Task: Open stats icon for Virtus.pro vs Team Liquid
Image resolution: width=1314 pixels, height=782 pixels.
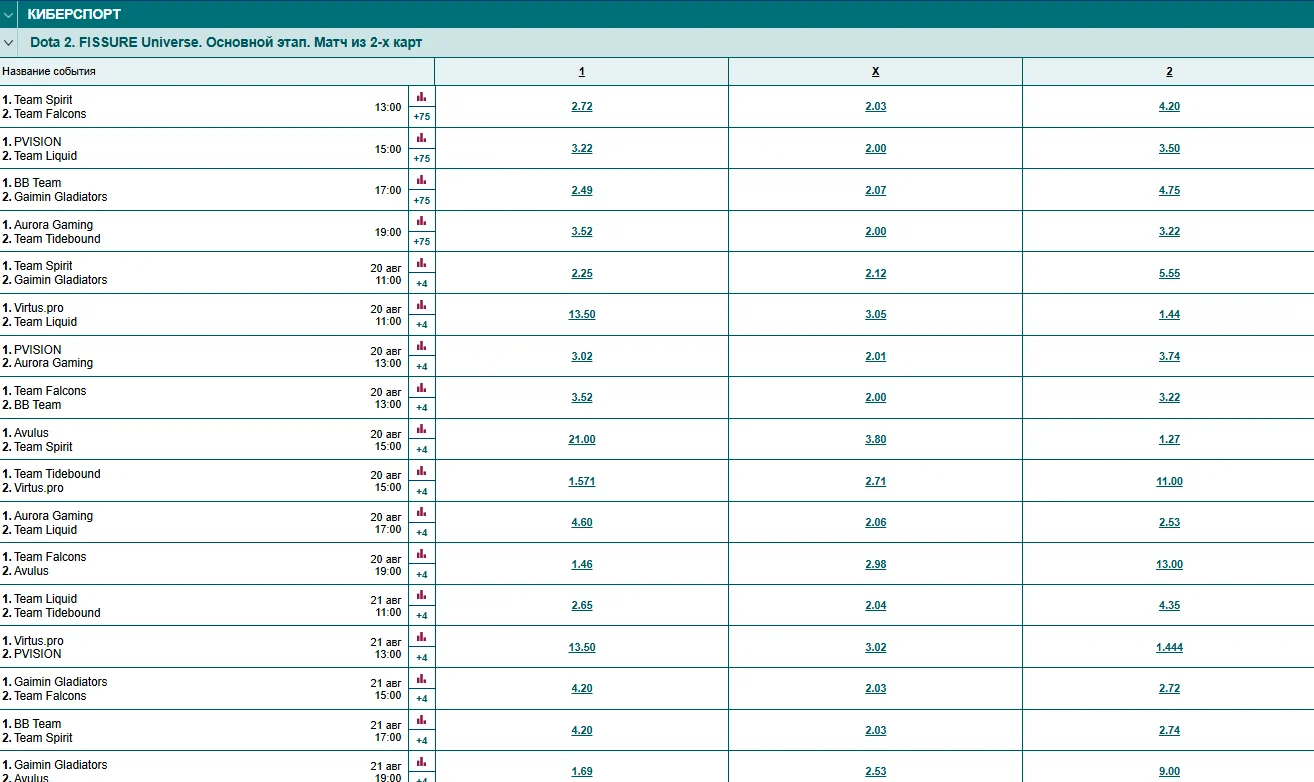Action: click(421, 305)
